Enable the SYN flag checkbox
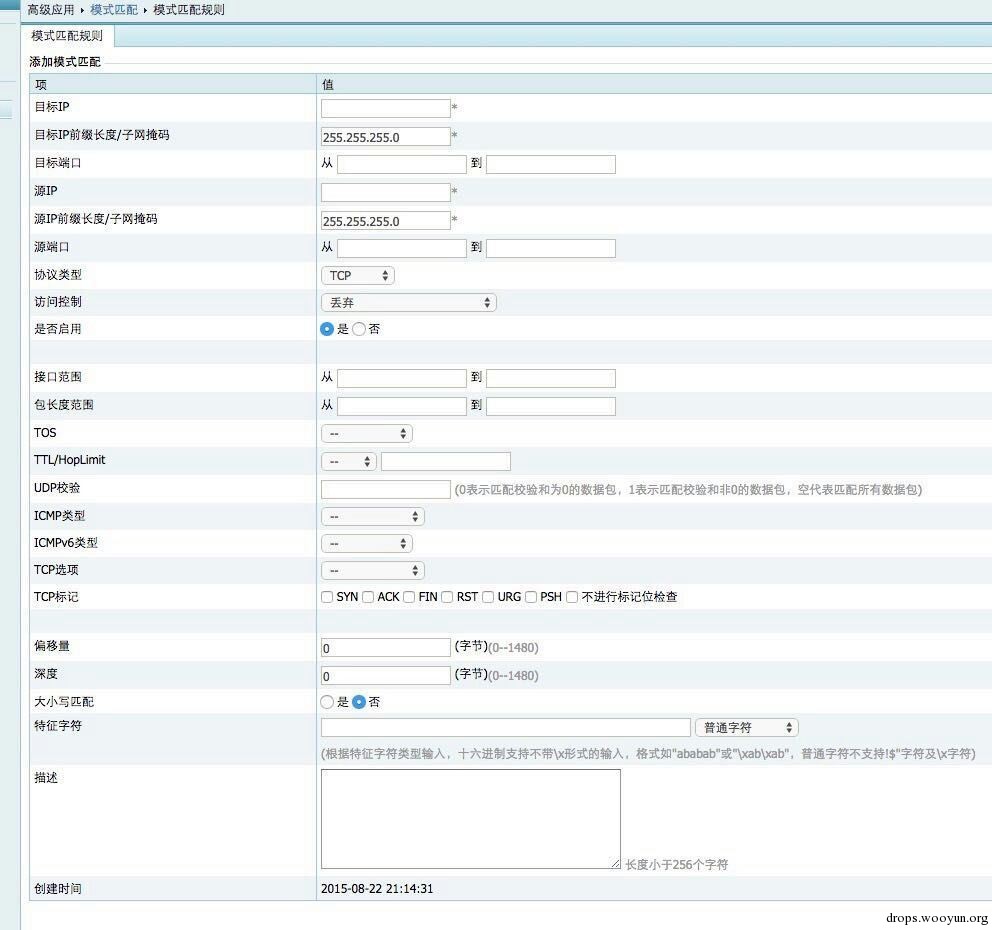The width and height of the screenshot is (992, 930). pyautogui.click(x=327, y=597)
